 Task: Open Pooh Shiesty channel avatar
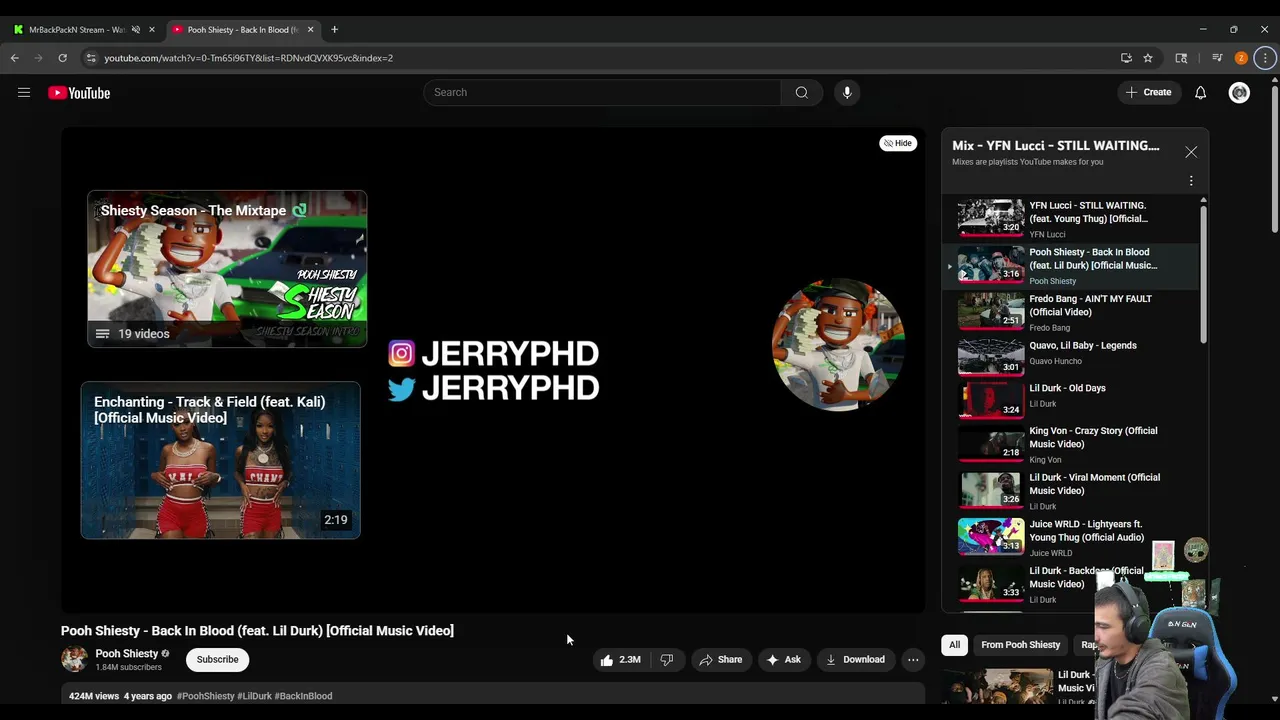tap(74, 659)
